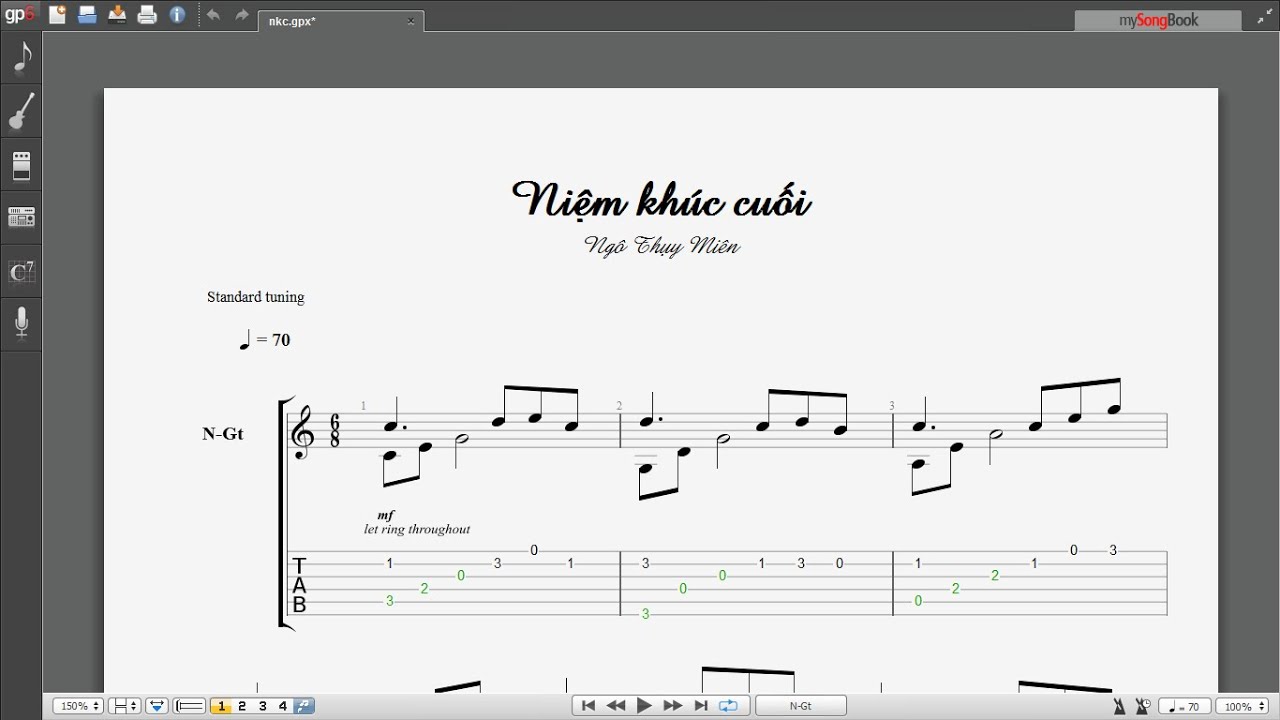Toggle multi-voice edit button after voice 4

[x=304, y=706]
